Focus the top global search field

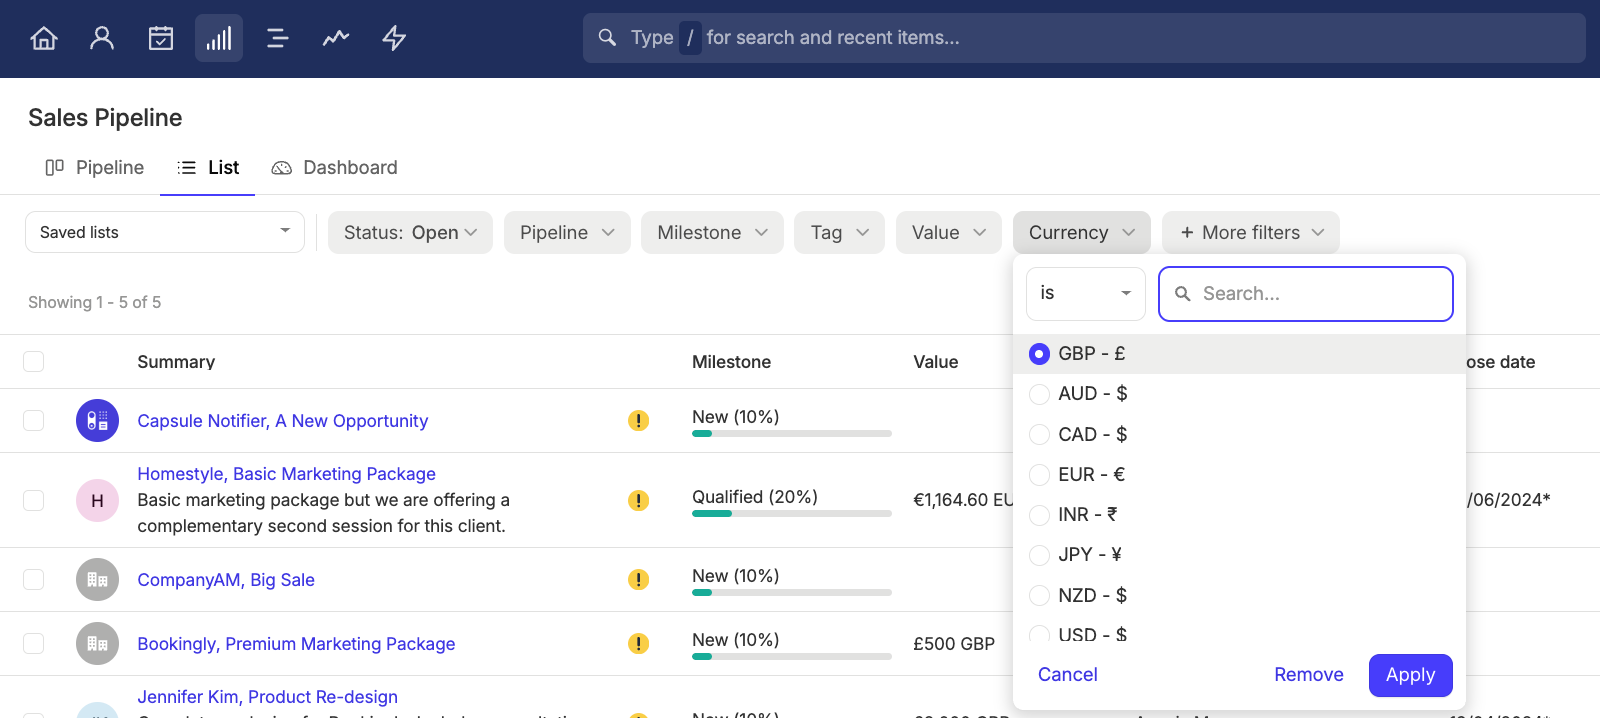pyautogui.click(x=1084, y=38)
